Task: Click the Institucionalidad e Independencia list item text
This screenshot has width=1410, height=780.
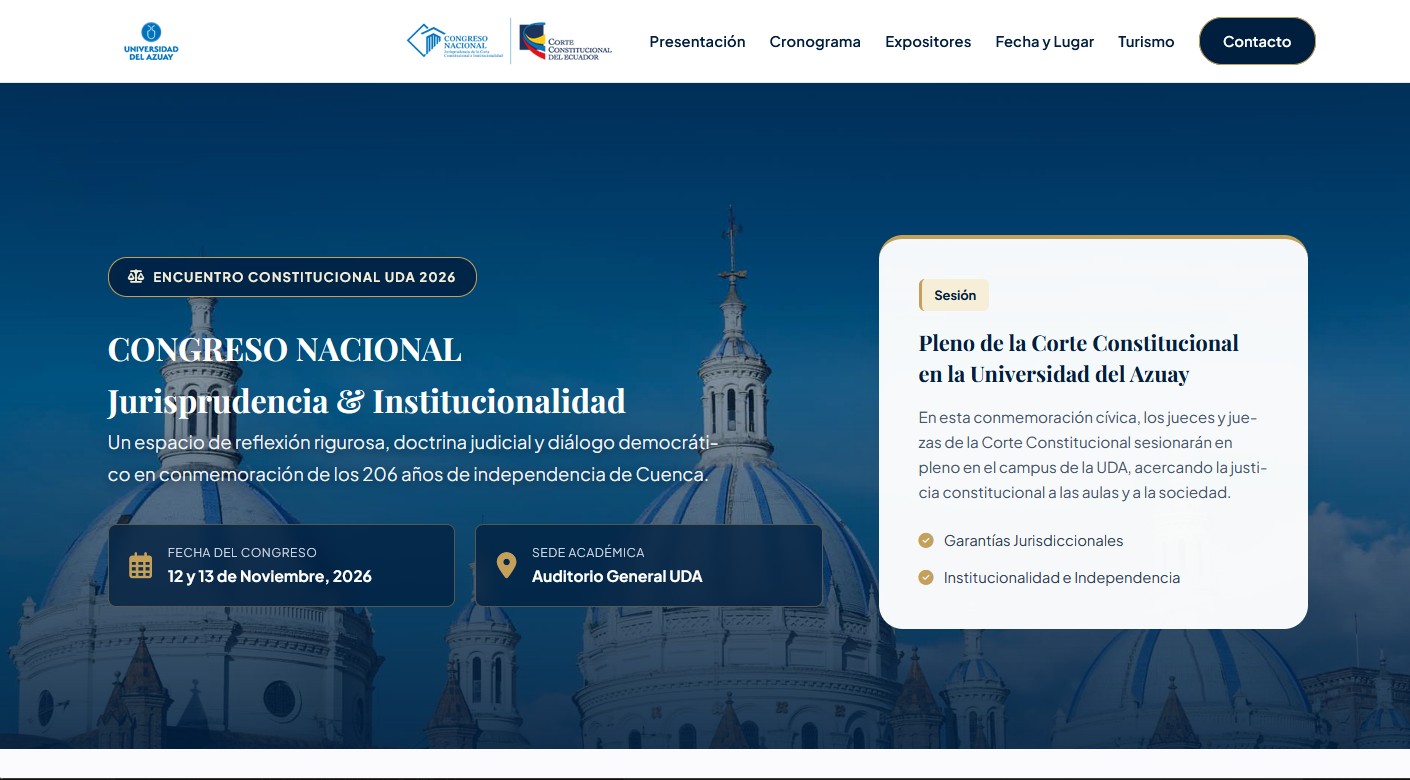Action: [1062, 577]
